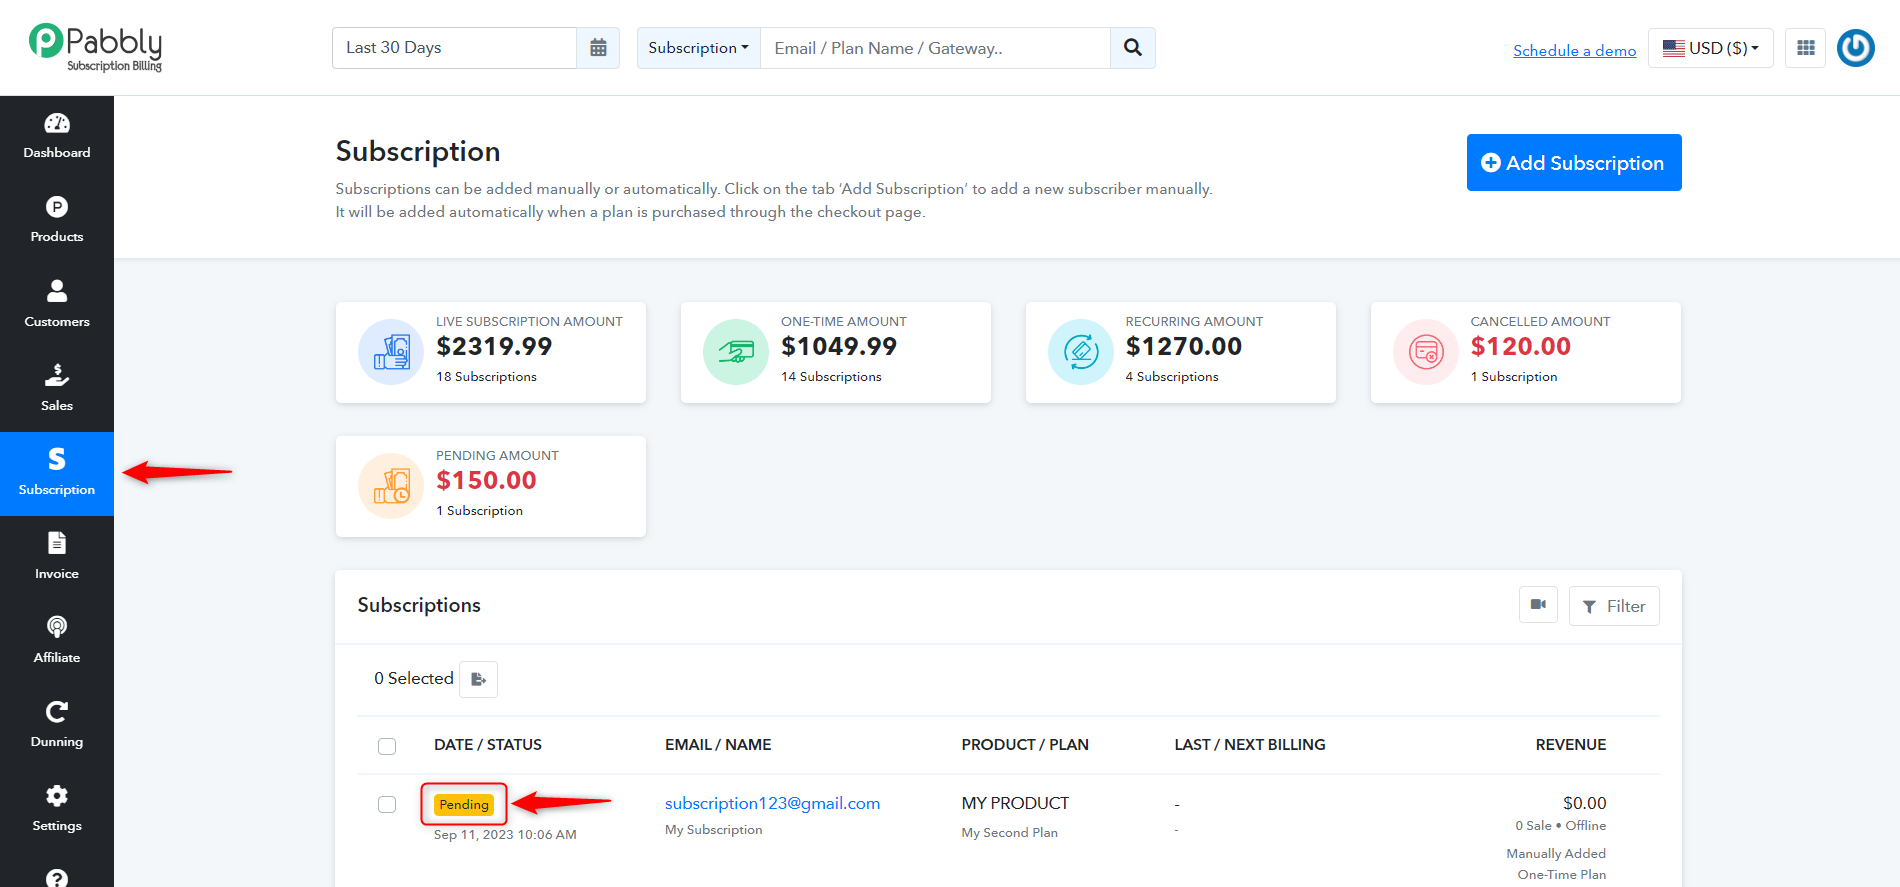Click the search magnifier icon
This screenshot has width=1900, height=887.
point(1133,48)
